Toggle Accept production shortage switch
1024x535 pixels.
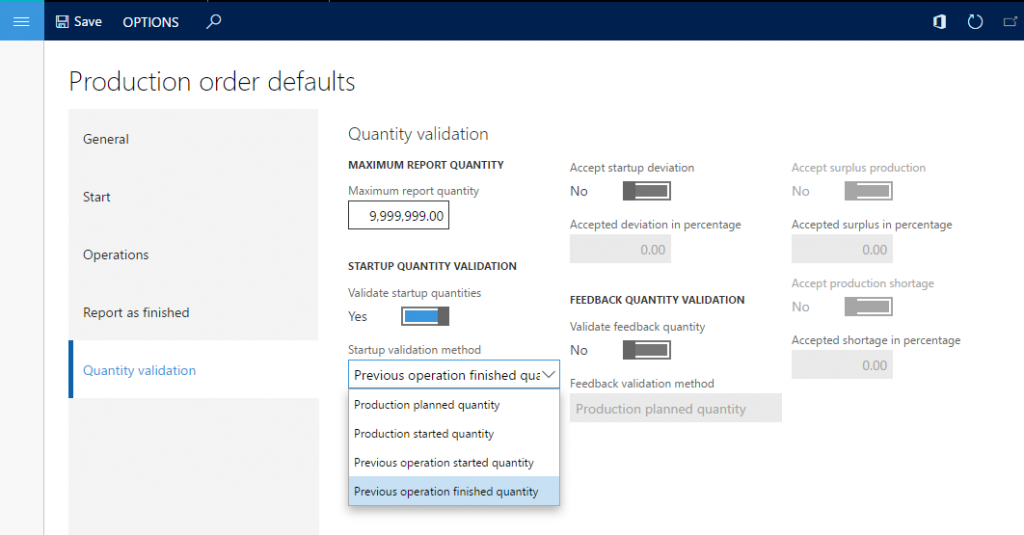tap(868, 306)
